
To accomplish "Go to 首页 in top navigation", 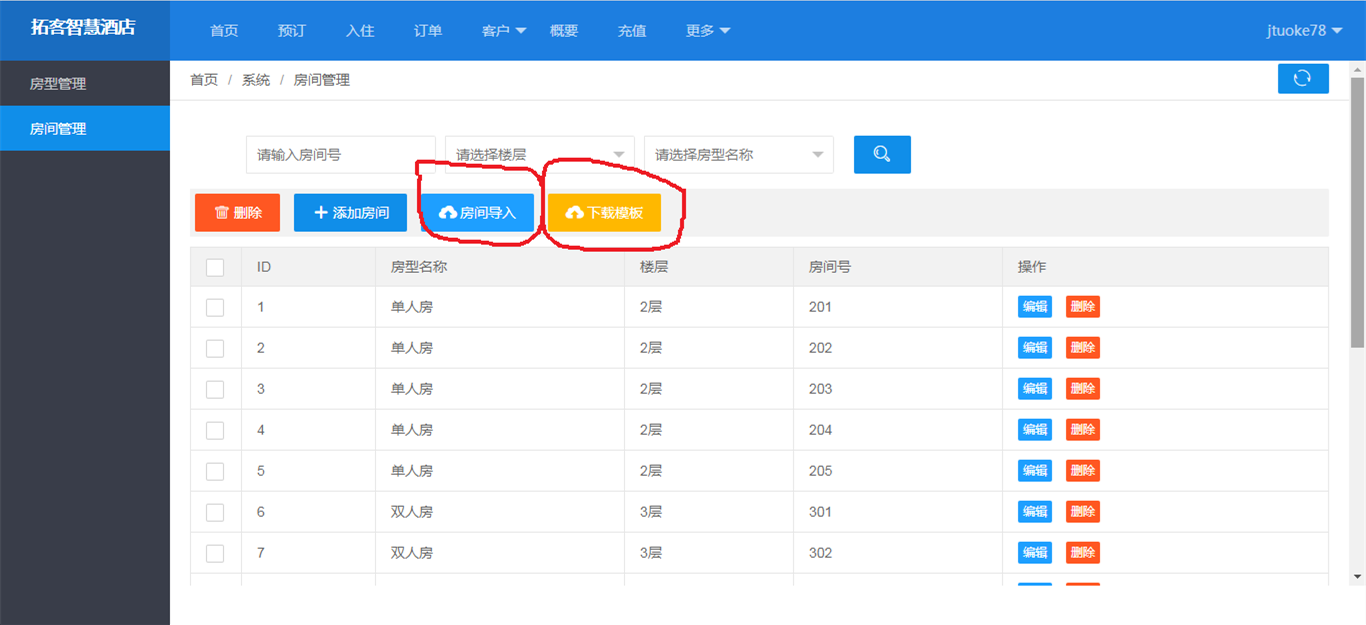I will (224, 31).
